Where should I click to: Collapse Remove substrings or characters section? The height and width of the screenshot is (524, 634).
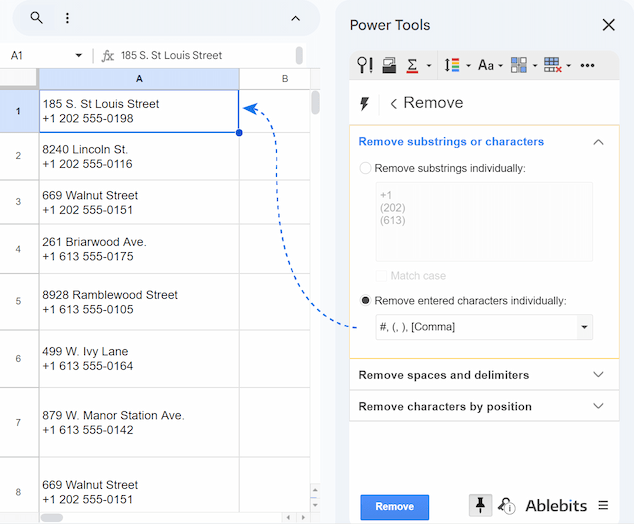pyautogui.click(x=598, y=142)
